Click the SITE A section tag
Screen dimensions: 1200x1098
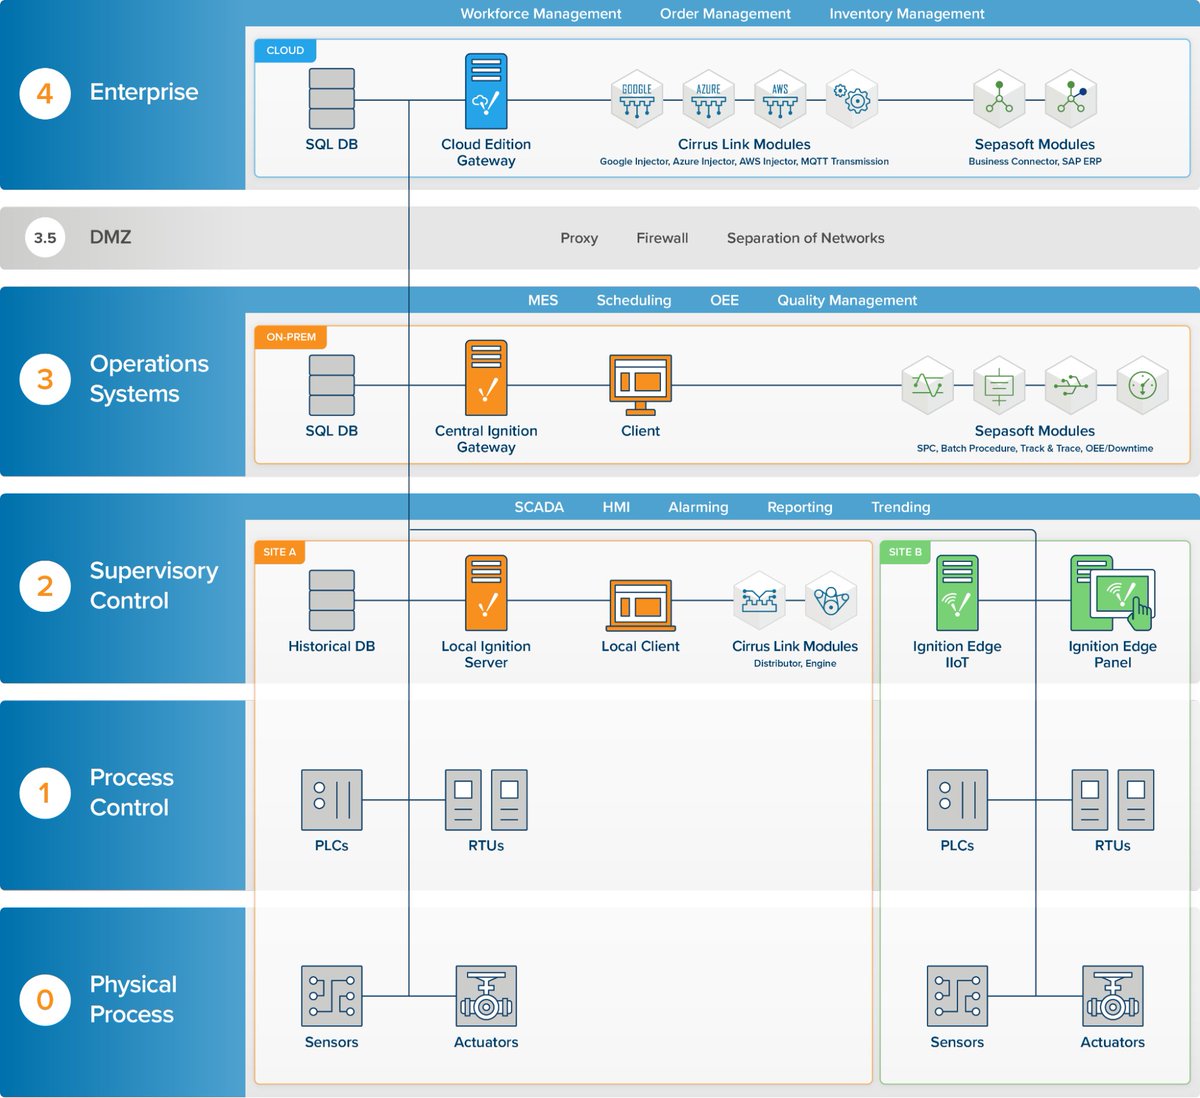(x=280, y=552)
